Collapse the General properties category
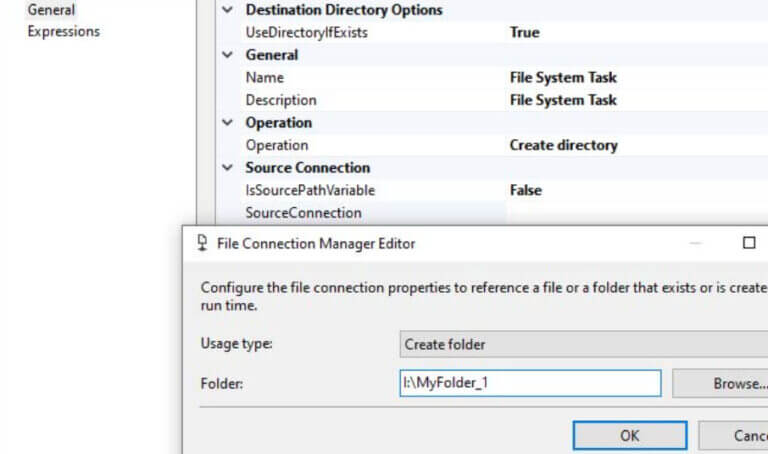 click(227, 55)
